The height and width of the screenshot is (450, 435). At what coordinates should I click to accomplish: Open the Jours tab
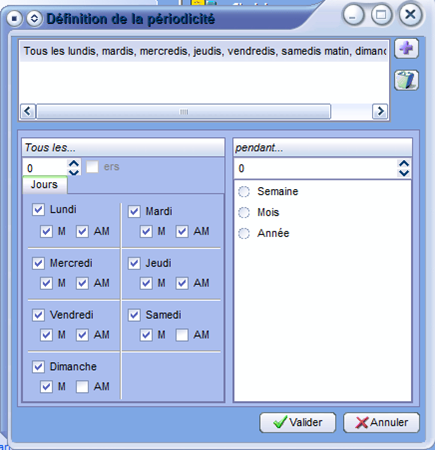45,185
